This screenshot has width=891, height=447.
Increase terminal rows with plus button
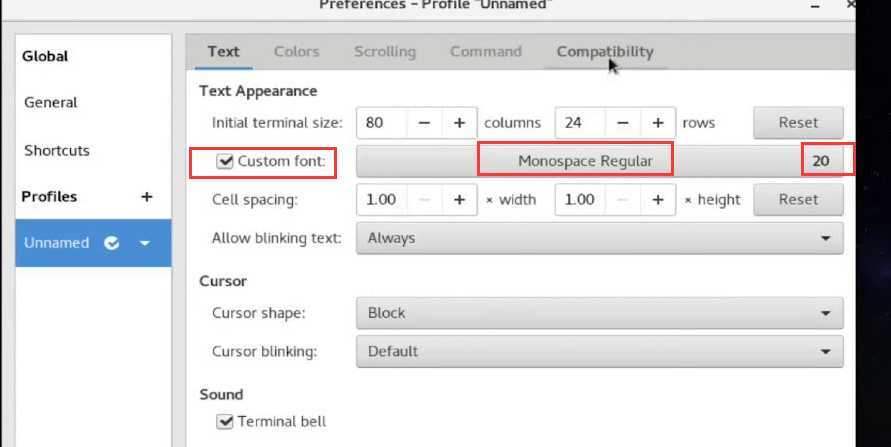658,123
